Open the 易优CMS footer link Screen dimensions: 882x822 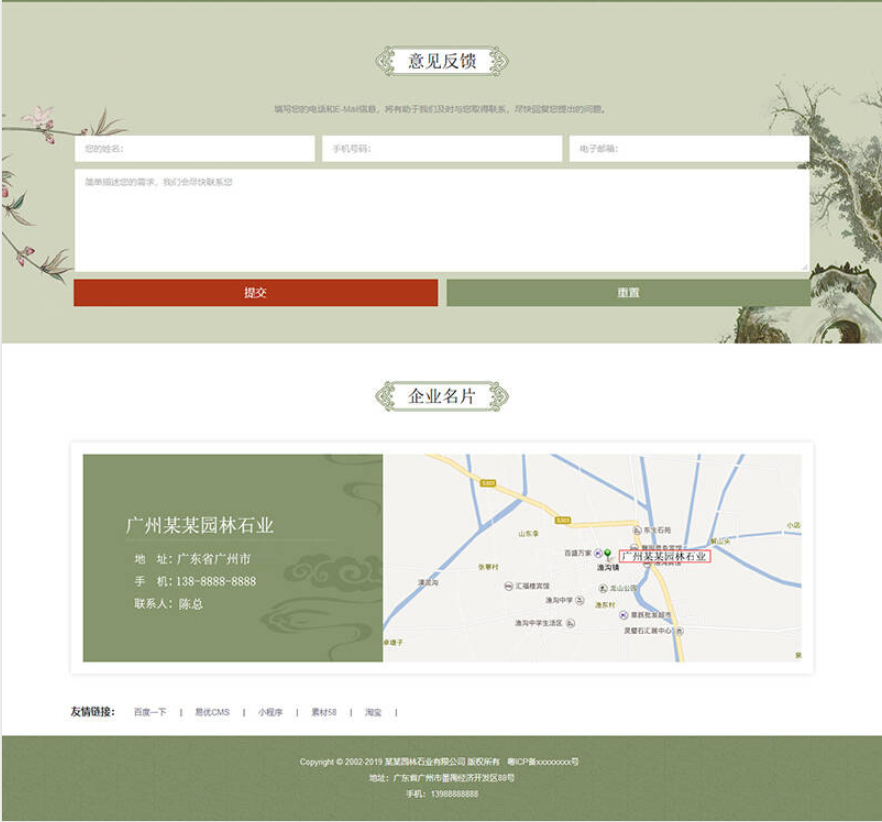tap(212, 713)
